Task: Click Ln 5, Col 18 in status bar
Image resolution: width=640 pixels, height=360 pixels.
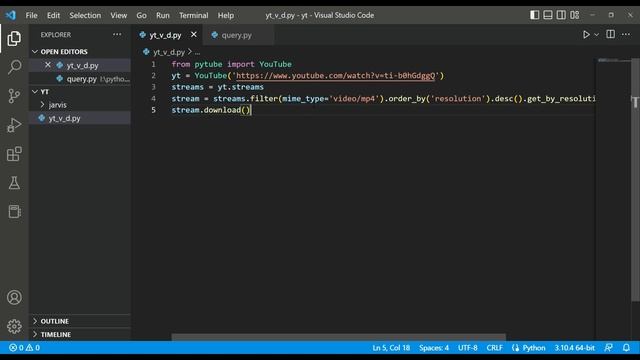Action: pos(391,348)
